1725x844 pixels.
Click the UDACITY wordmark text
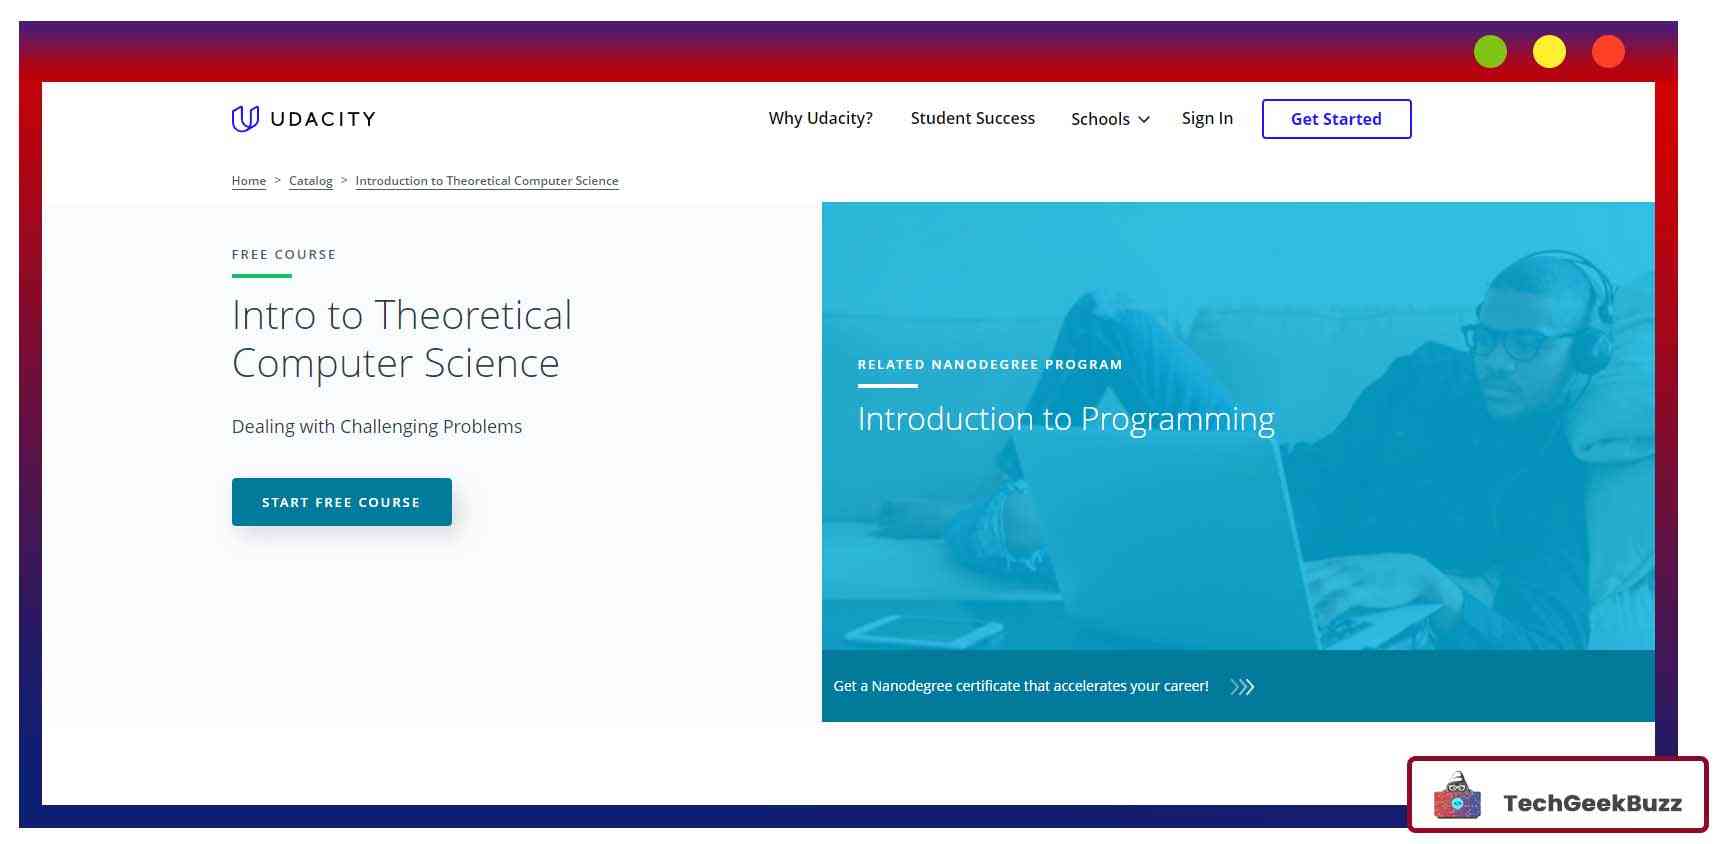tap(323, 119)
